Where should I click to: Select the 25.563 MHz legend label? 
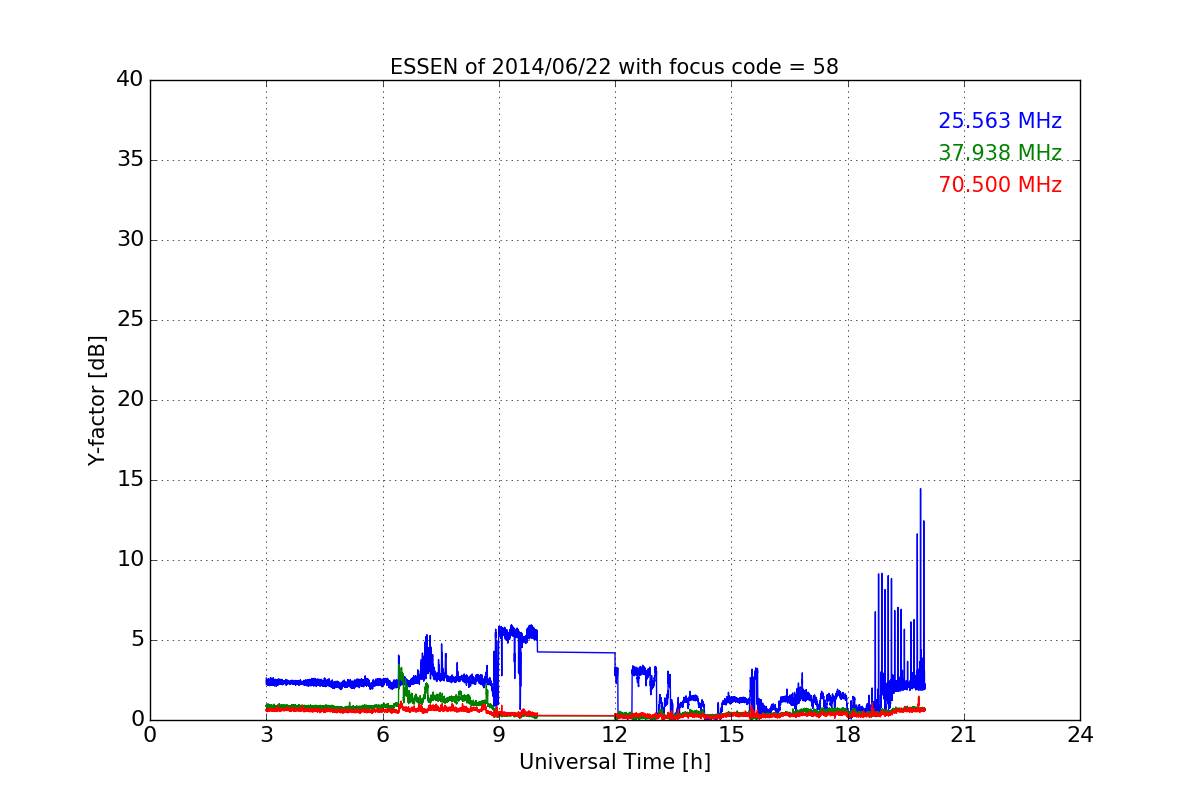tap(1000, 121)
